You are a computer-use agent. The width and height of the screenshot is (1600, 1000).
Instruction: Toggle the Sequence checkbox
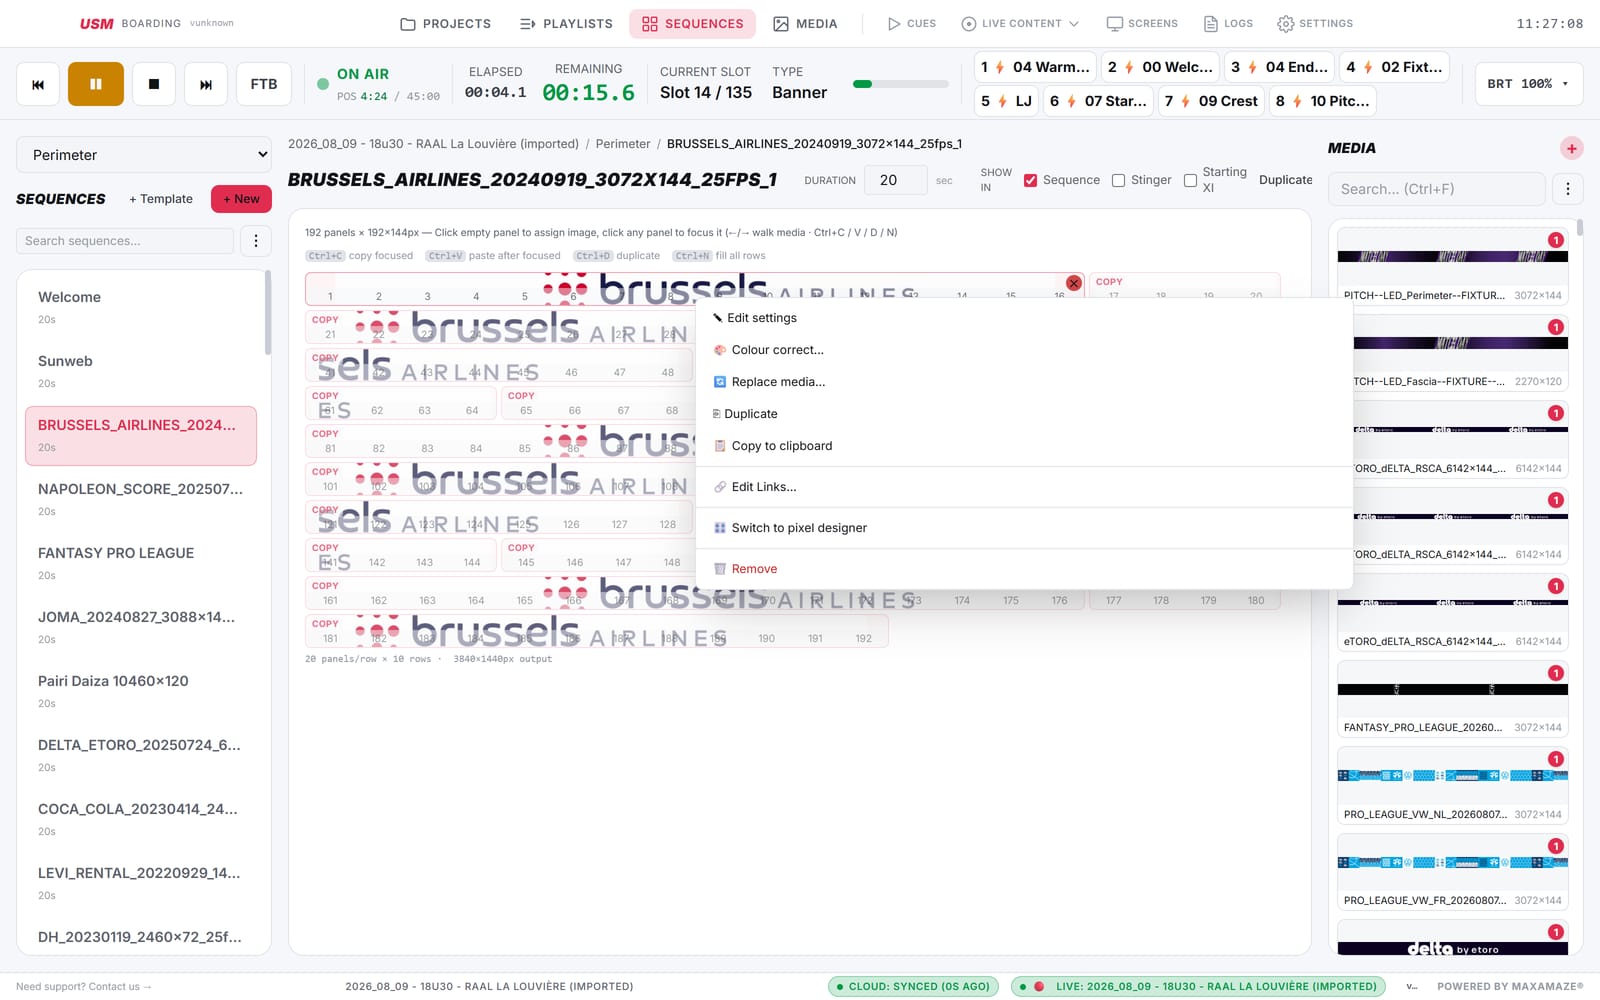[1030, 181]
